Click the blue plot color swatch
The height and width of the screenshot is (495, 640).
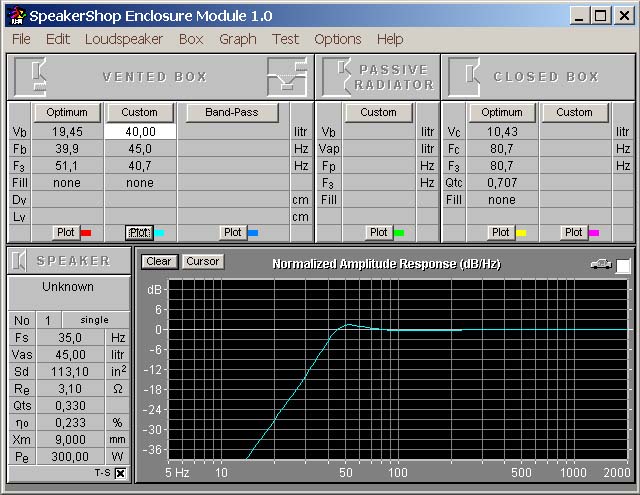click(253, 233)
